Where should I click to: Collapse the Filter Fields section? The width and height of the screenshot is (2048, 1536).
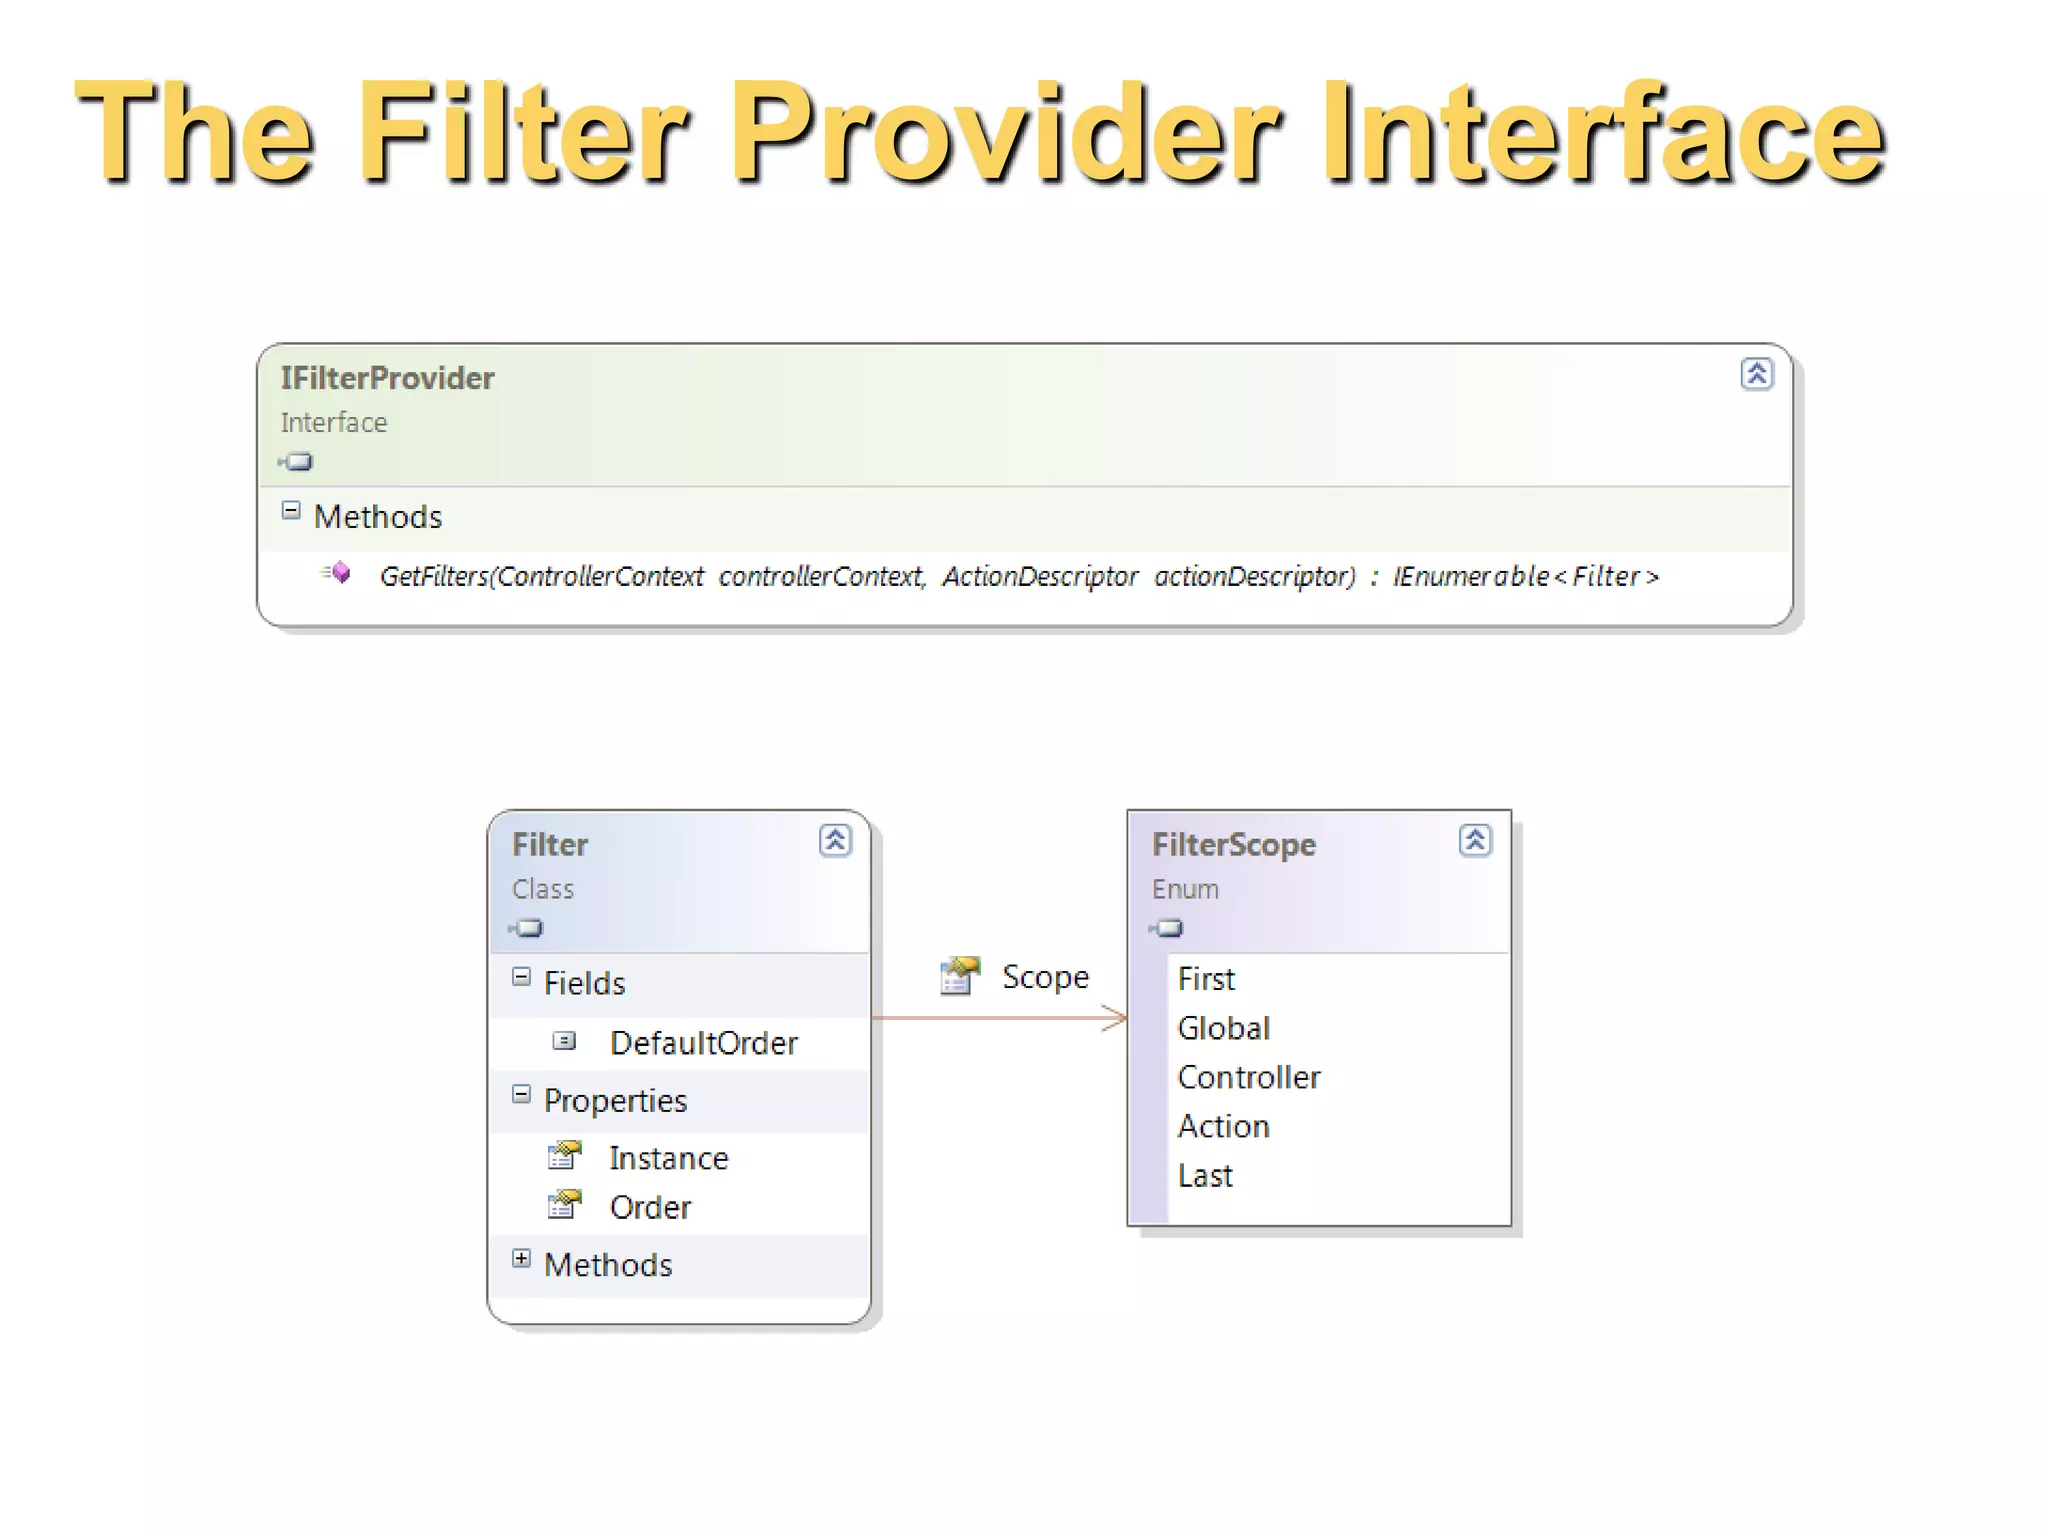click(521, 977)
